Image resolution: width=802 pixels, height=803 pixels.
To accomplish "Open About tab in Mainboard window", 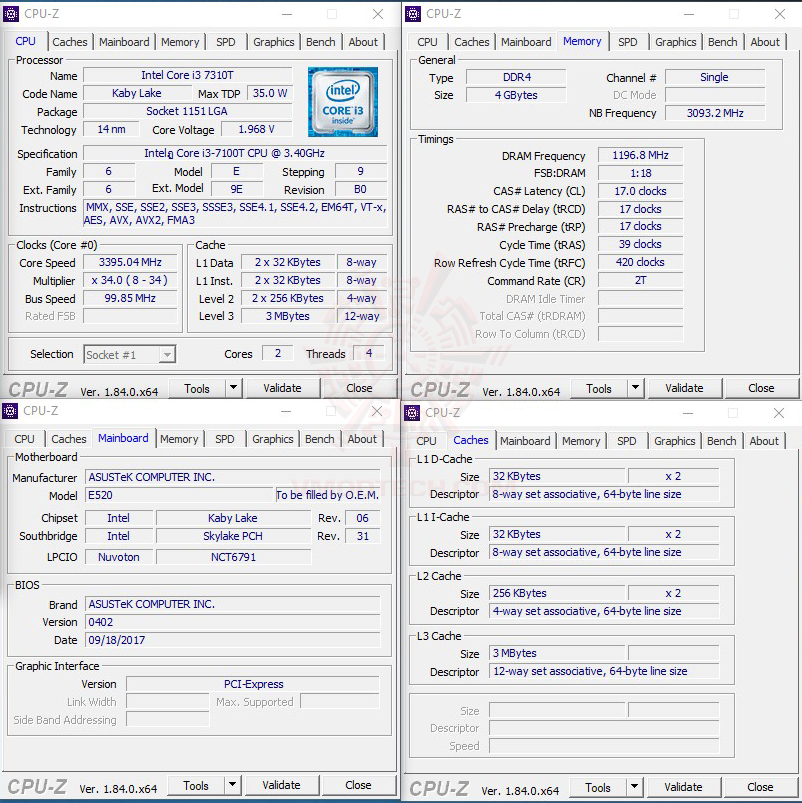I will 362,439.
